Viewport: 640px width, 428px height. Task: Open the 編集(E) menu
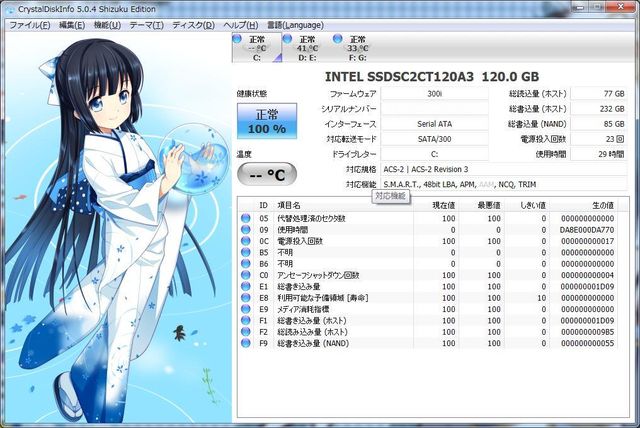click(72, 25)
